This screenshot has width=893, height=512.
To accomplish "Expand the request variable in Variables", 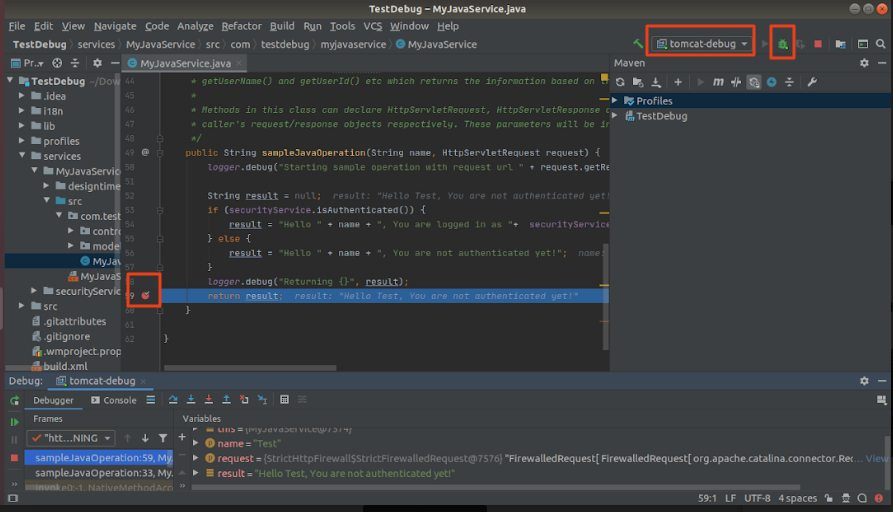I will coord(196,458).
